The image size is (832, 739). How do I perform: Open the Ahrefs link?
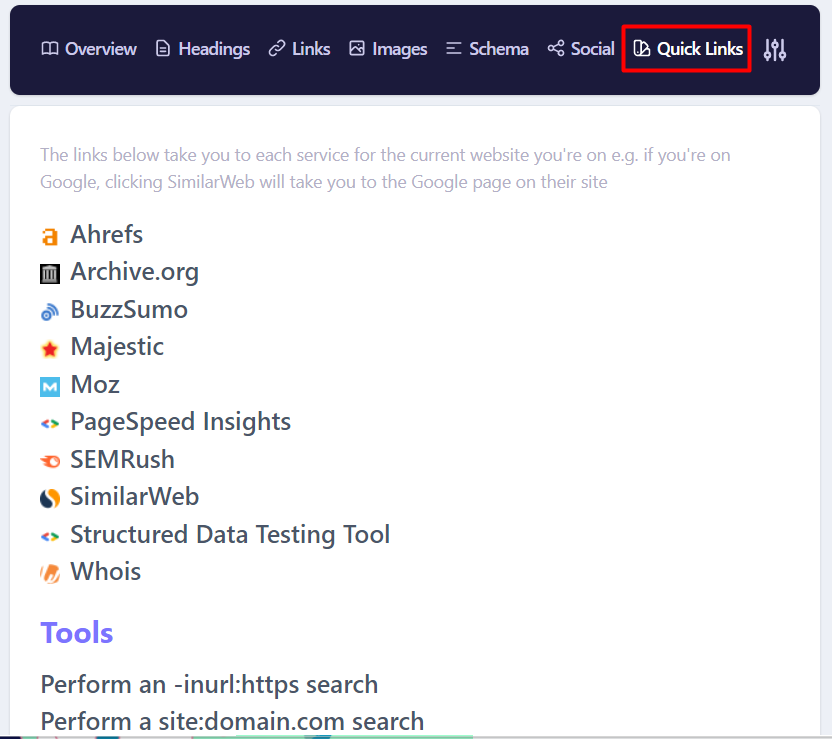107,234
